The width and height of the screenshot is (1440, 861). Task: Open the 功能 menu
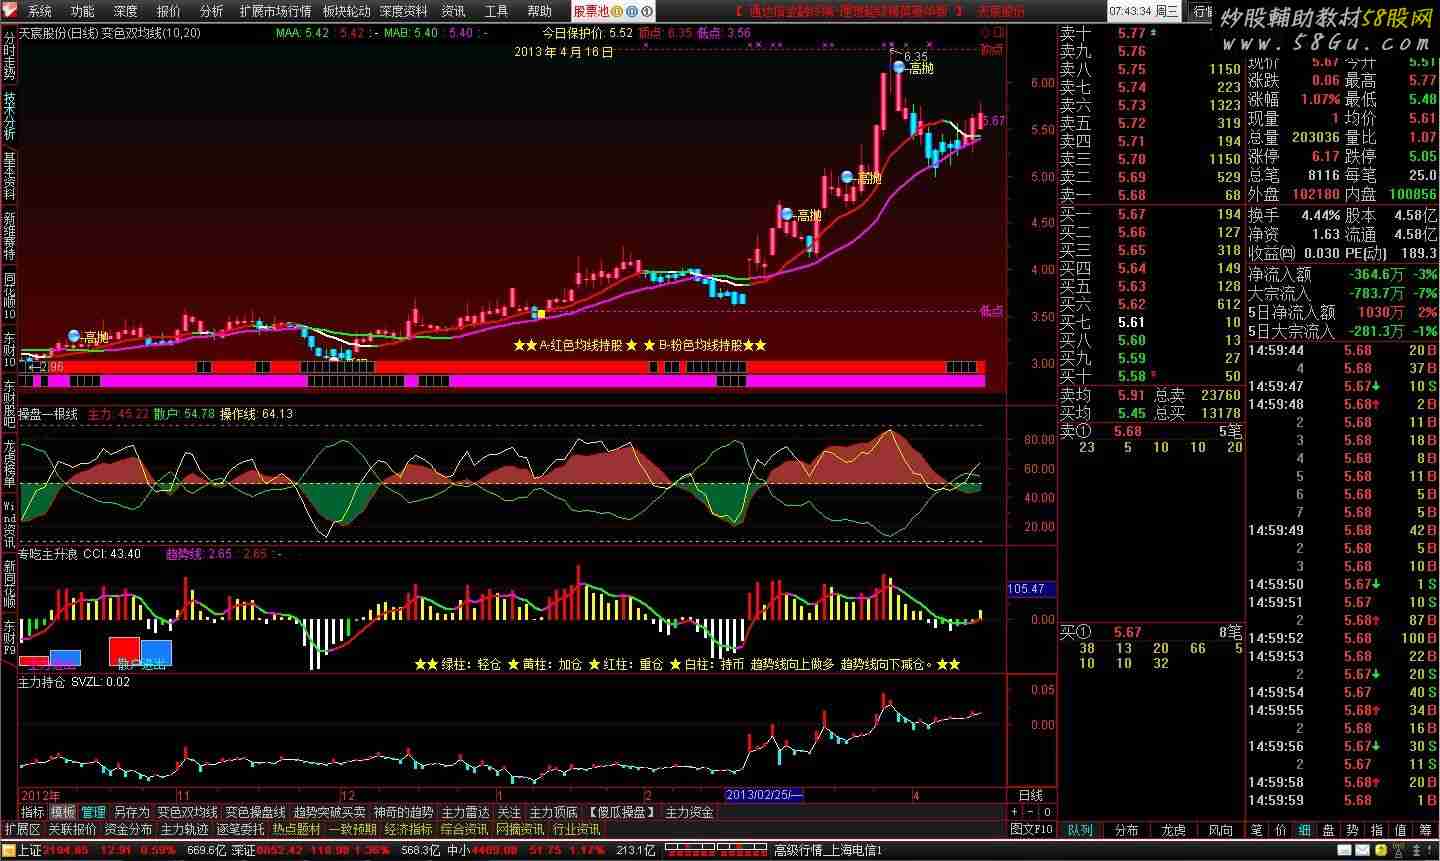[x=83, y=11]
